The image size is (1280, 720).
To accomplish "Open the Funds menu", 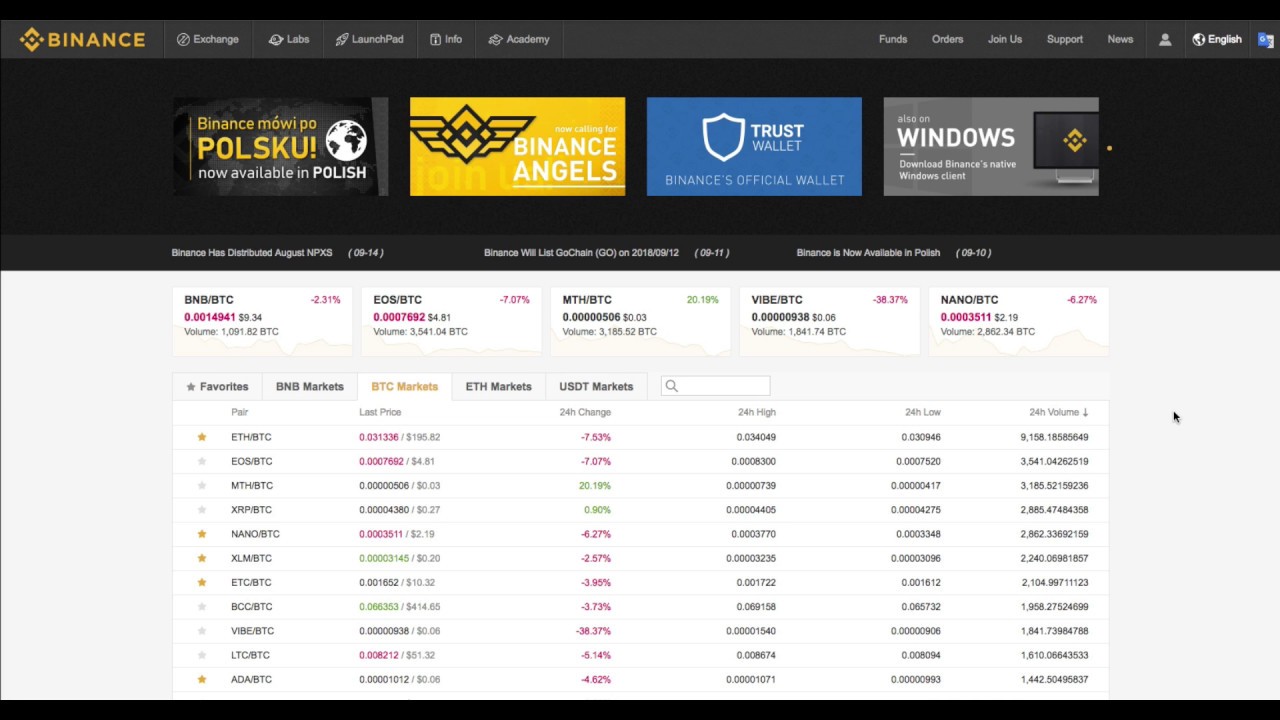I will point(893,40).
